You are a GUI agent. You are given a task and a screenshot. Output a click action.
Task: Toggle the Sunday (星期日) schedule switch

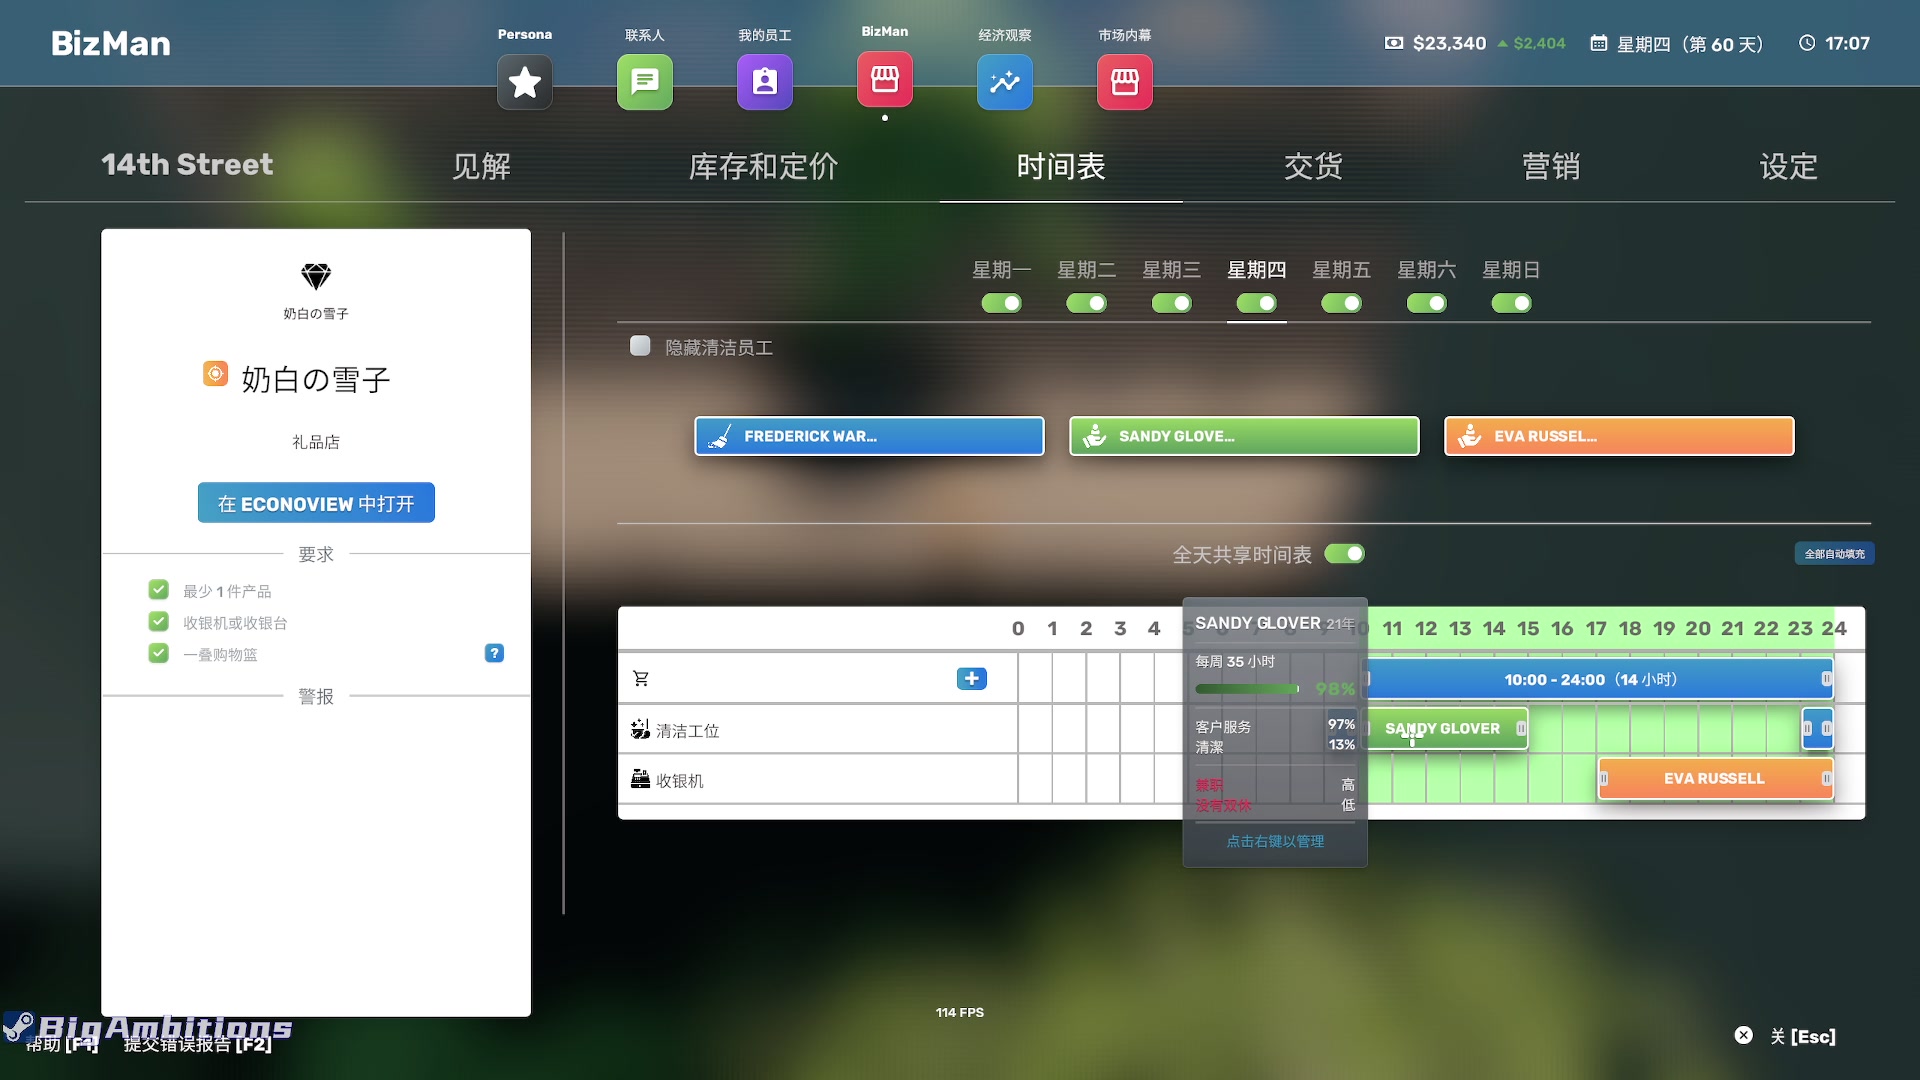(x=1511, y=303)
